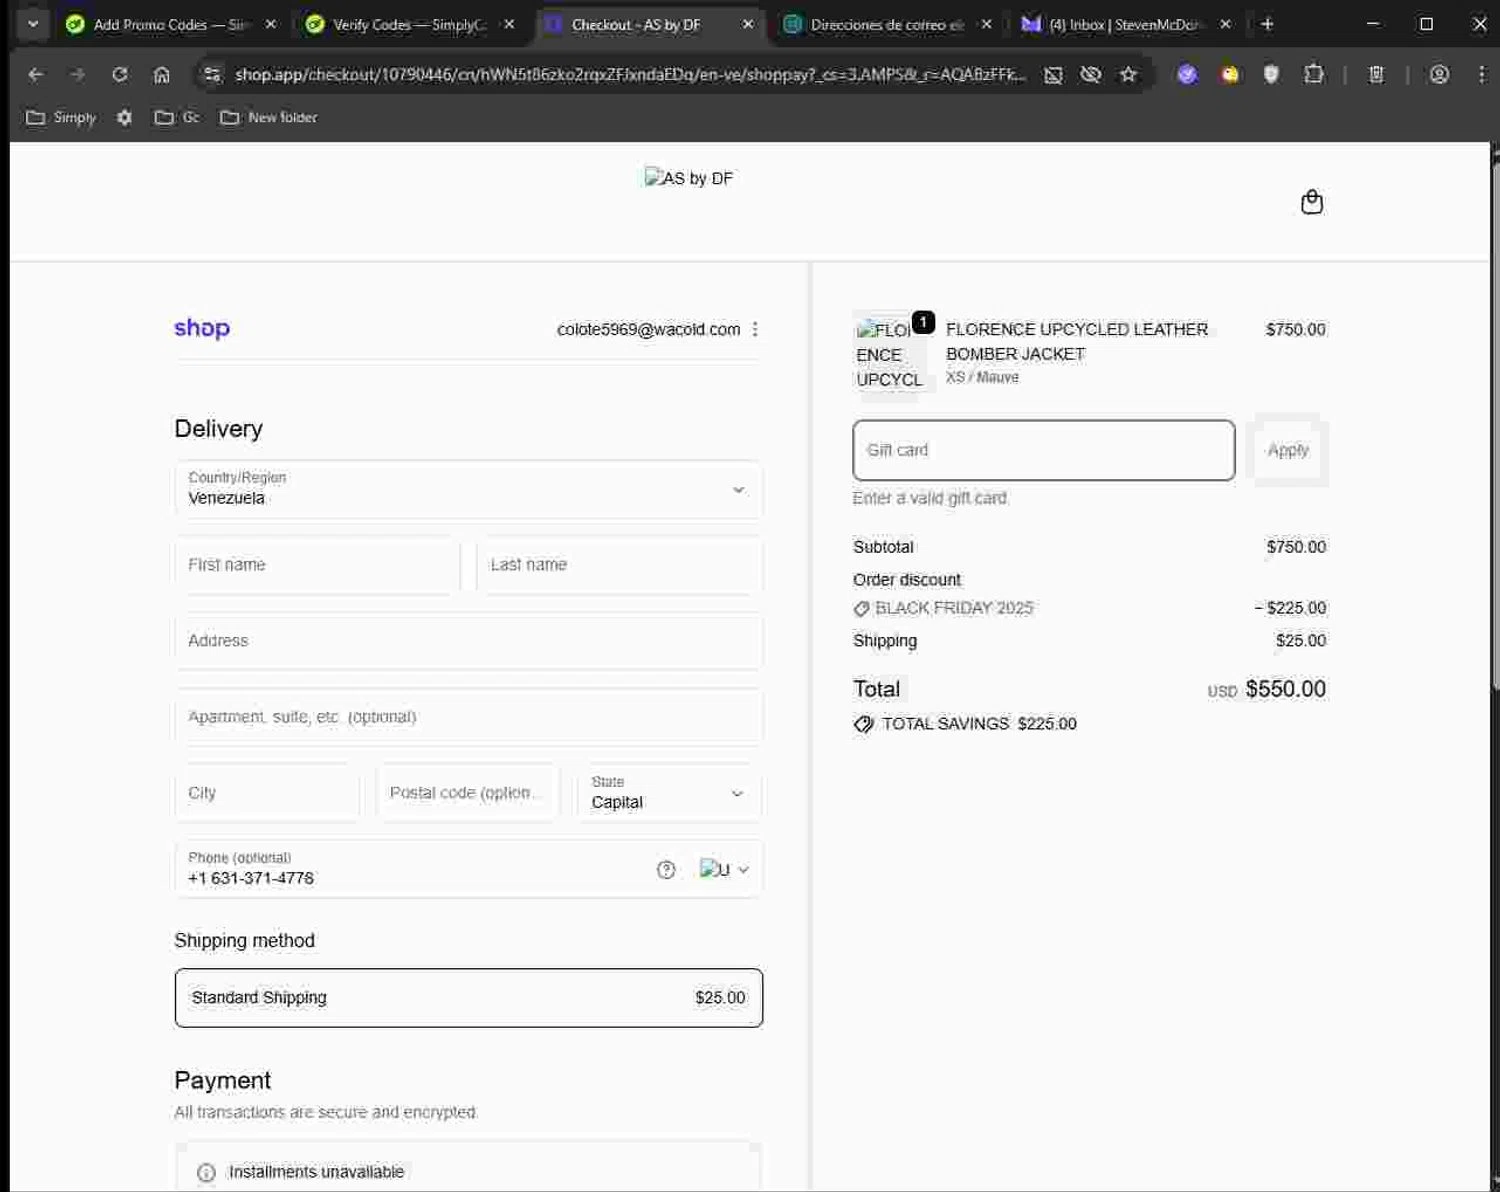Click the browser forward arrow
Viewport: 1500px width, 1192px height.
(x=78, y=74)
